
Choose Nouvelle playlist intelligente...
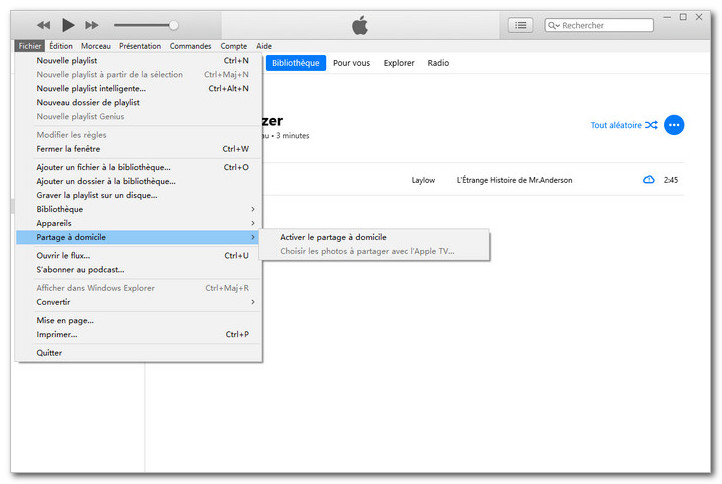(139, 88)
